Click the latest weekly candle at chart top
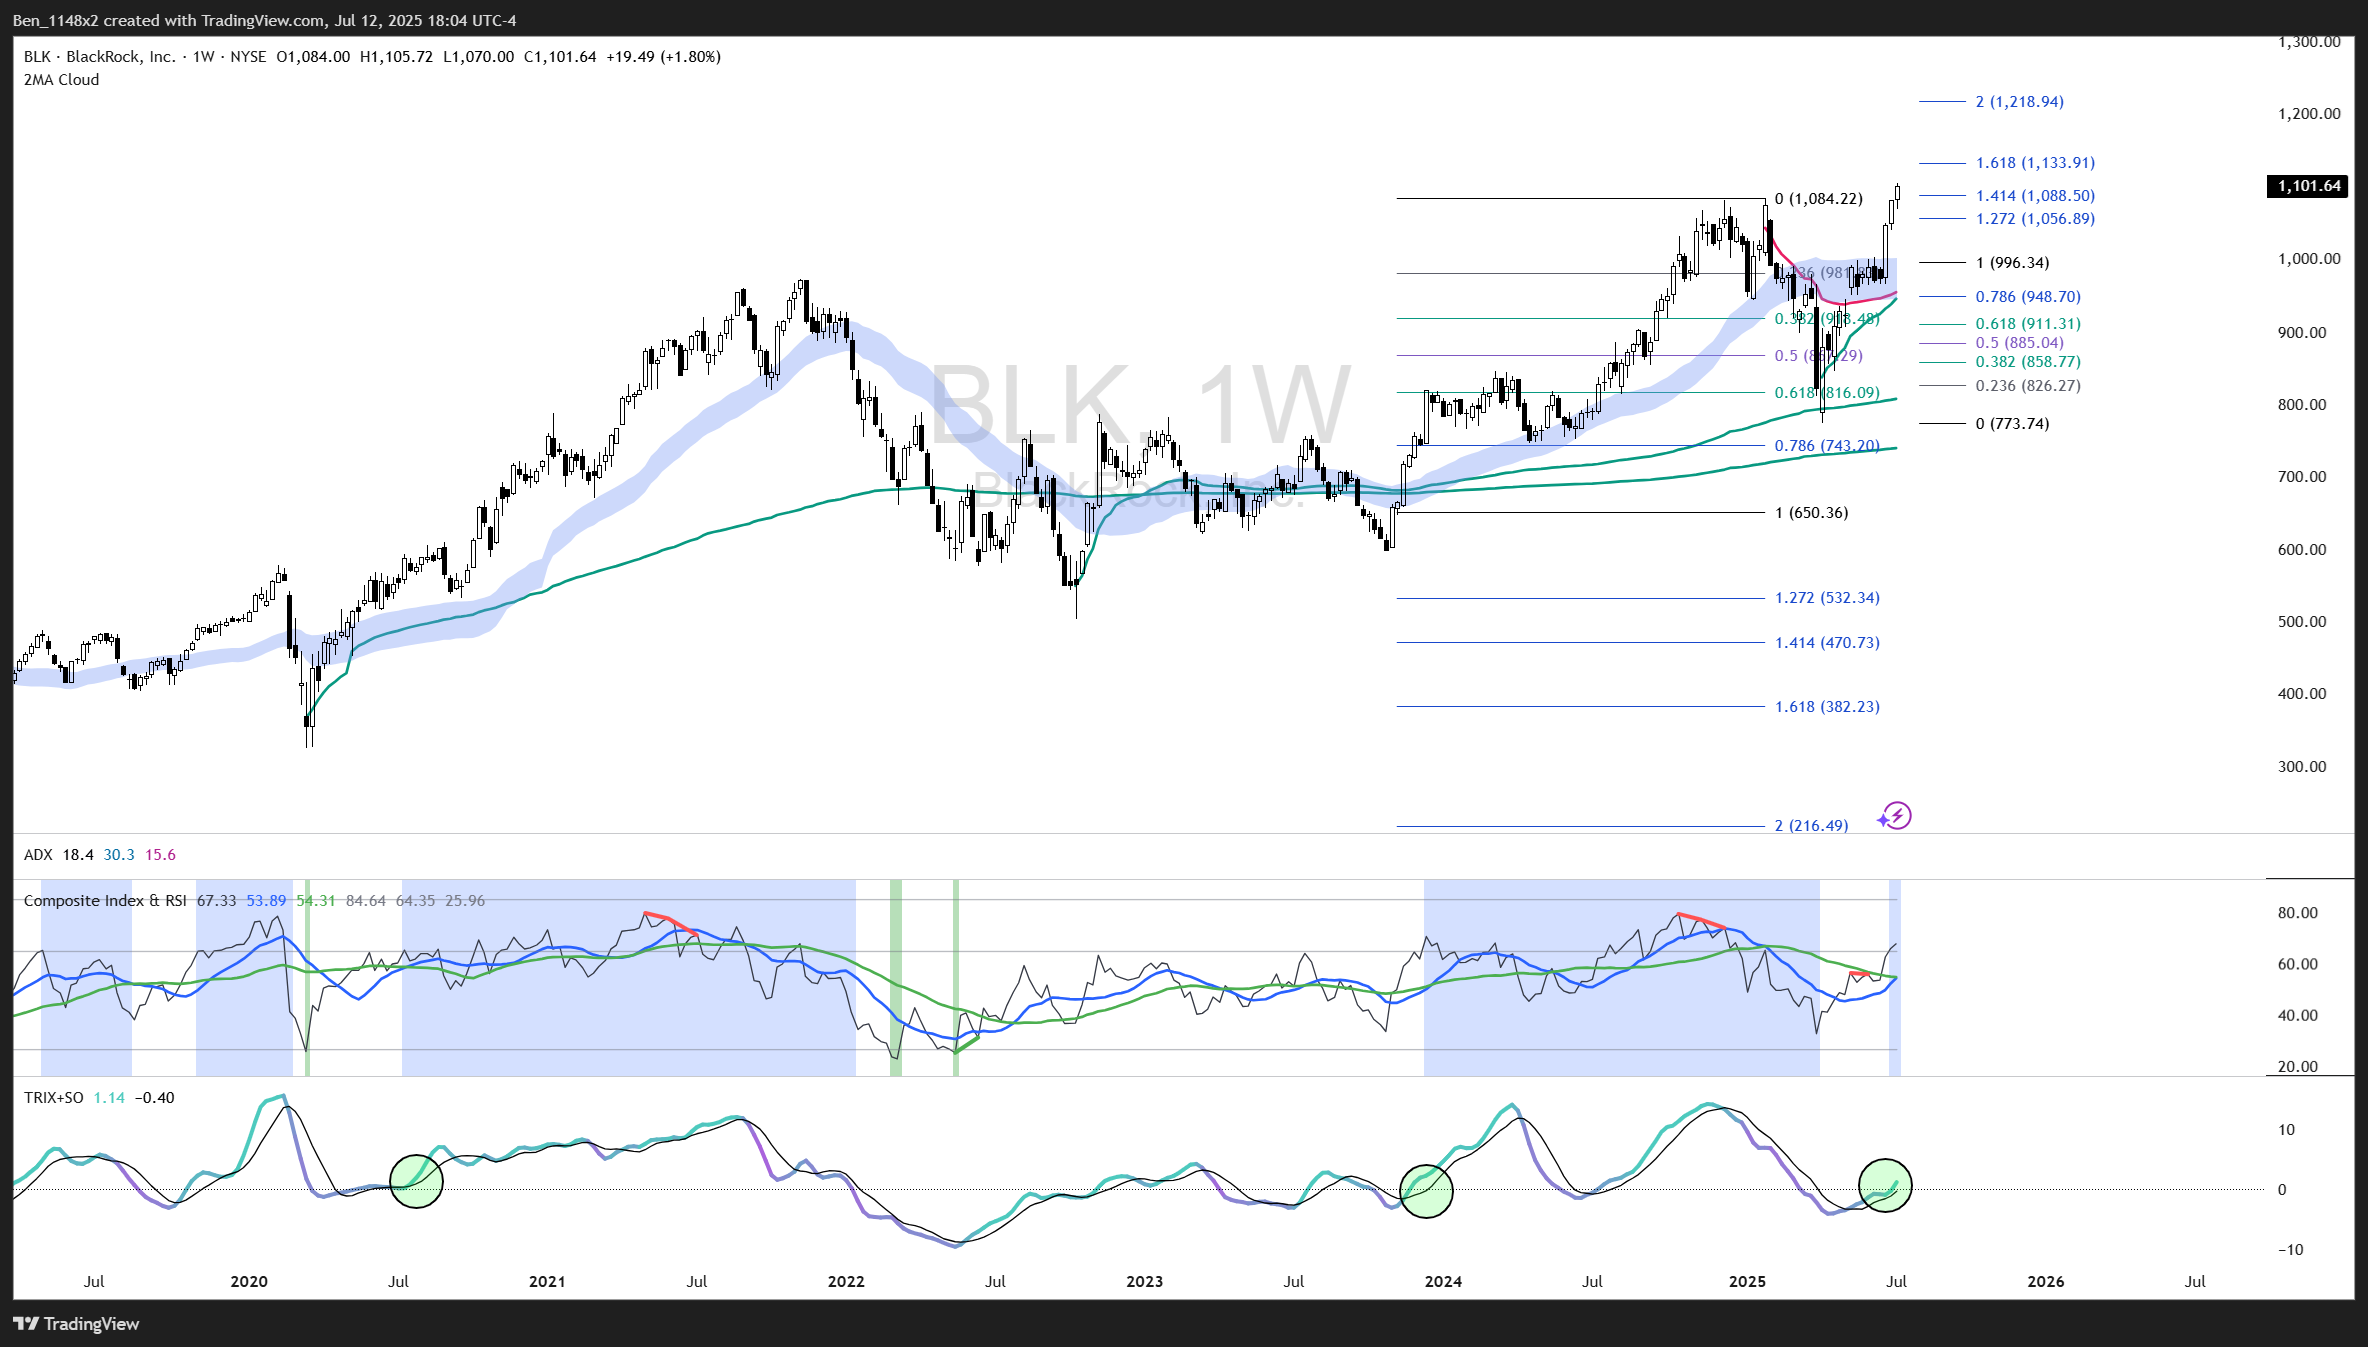 [x=1897, y=195]
